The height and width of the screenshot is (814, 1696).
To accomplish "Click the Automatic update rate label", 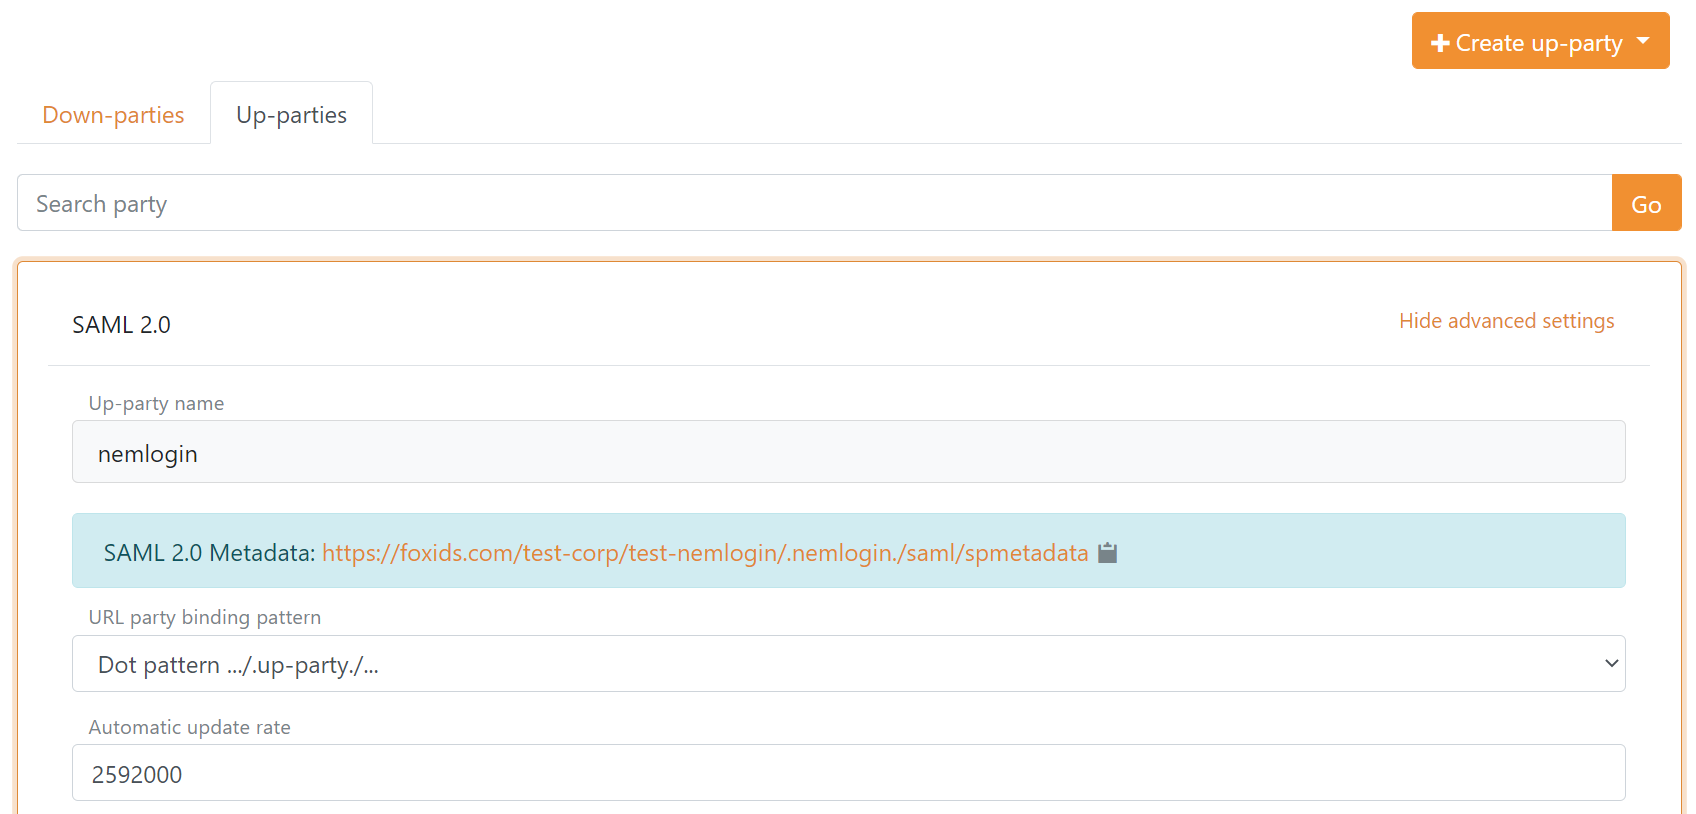I will click(x=190, y=728).
